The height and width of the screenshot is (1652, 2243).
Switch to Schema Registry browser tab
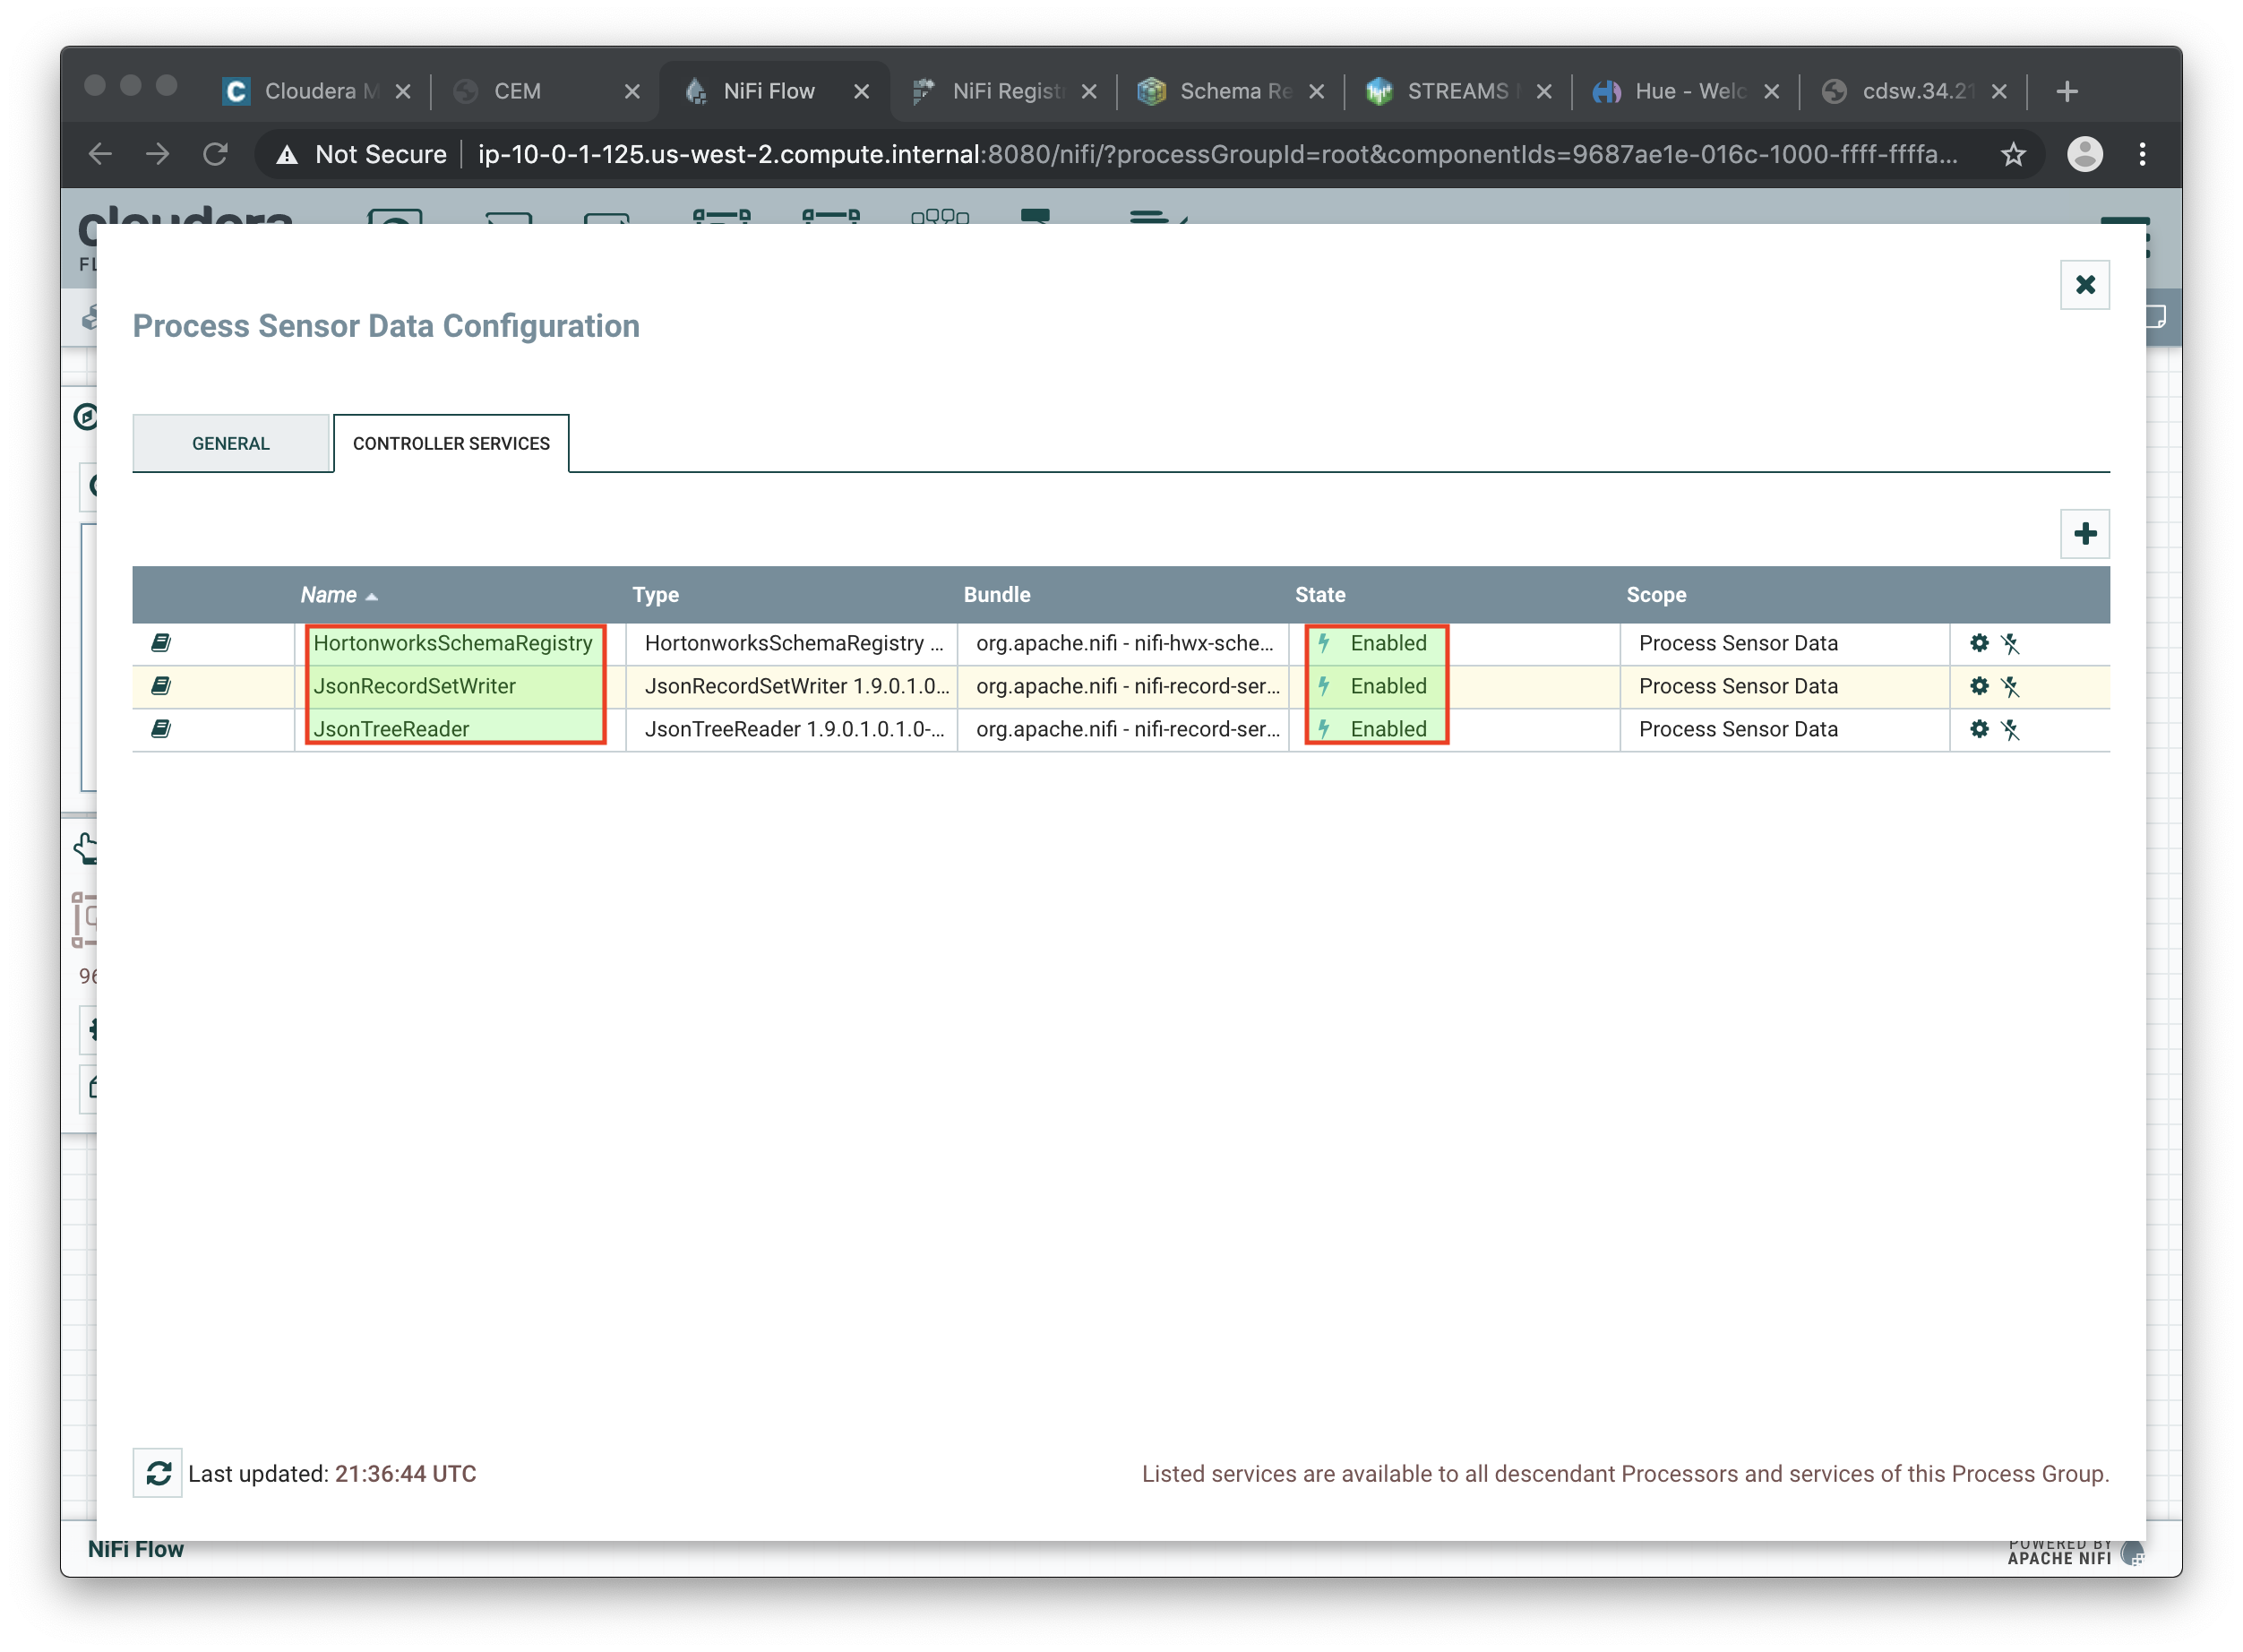[1230, 91]
